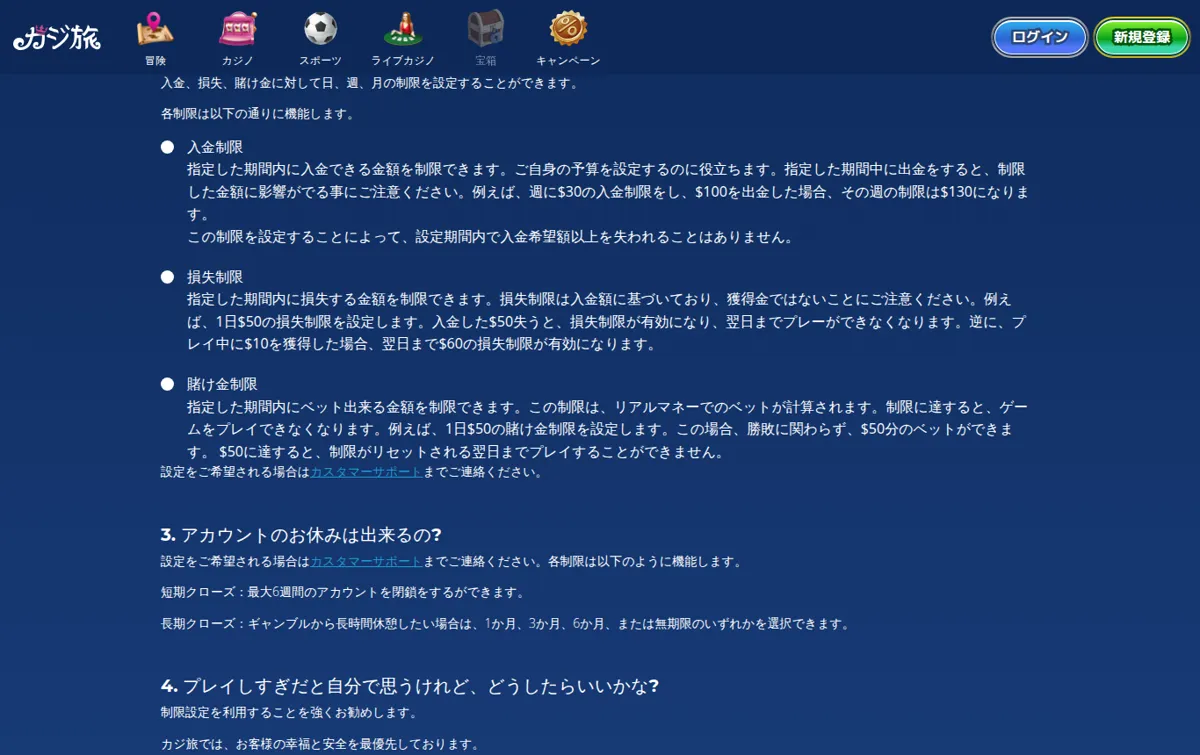1200x755 pixels.
Task: Click the カジ旅 site logo
Action: [57, 37]
